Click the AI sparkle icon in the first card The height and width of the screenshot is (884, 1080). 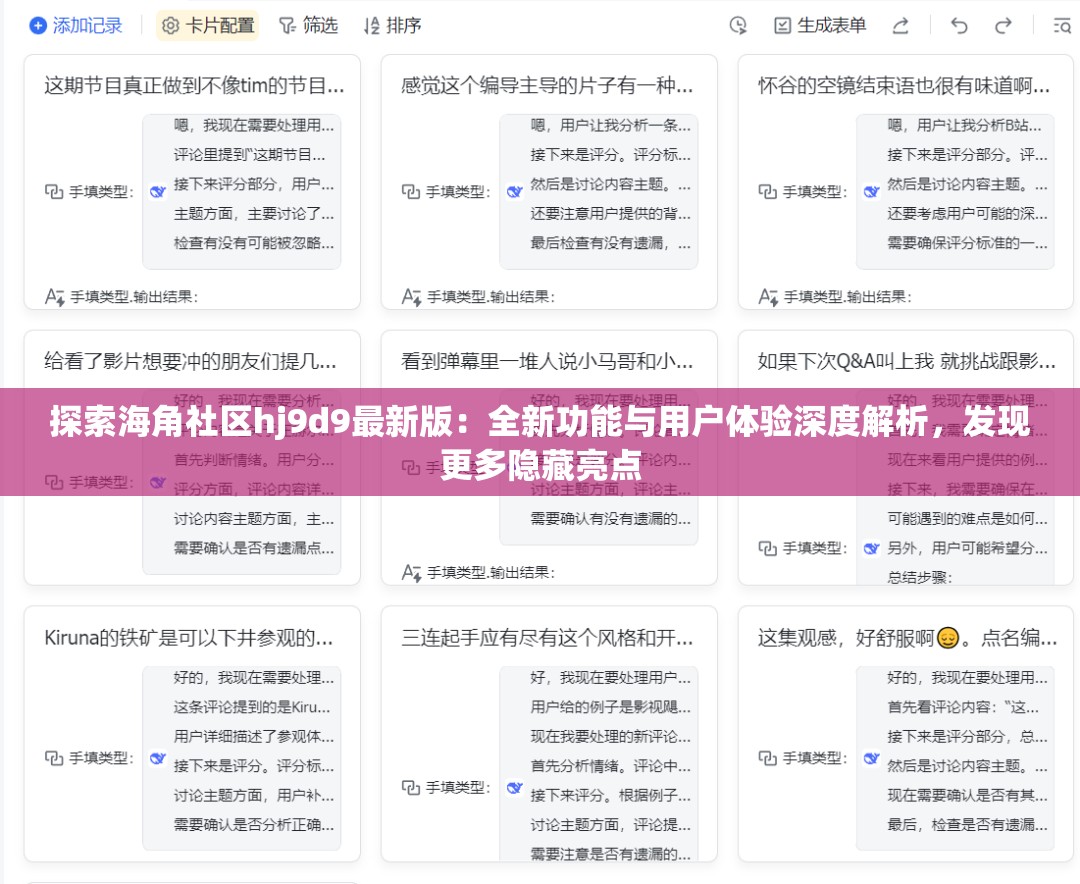pos(157,193)
